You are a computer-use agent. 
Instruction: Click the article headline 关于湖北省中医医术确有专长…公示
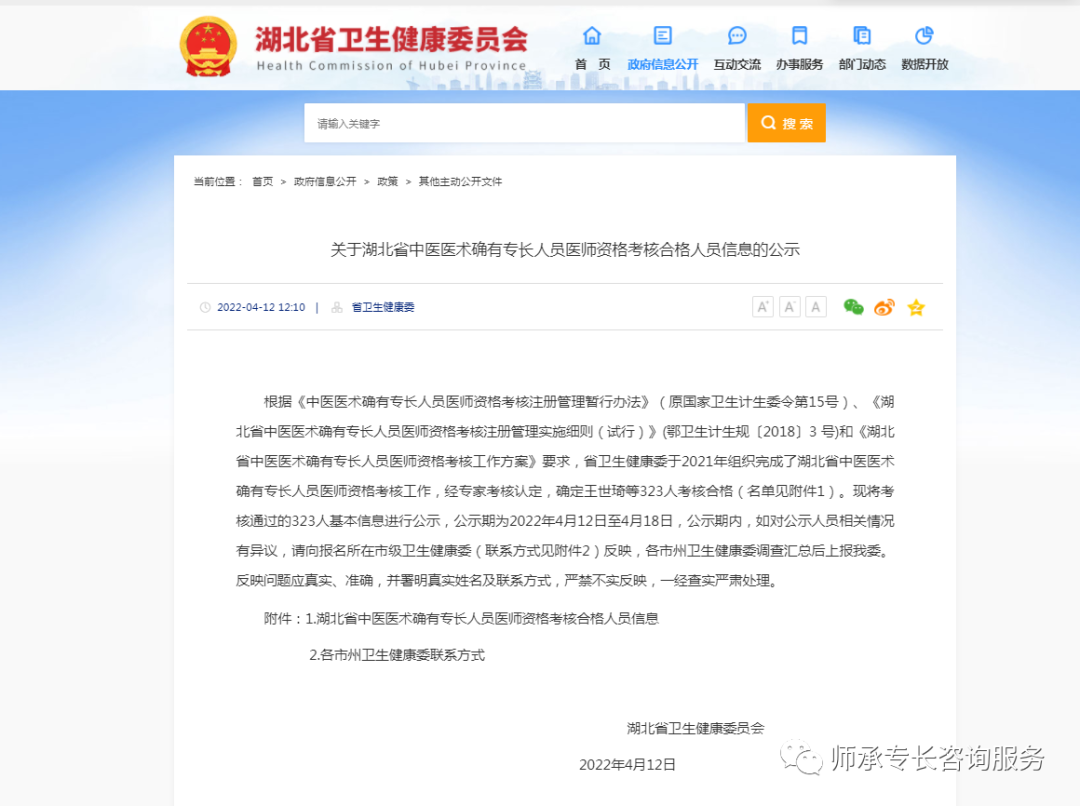tap(565, 249)
